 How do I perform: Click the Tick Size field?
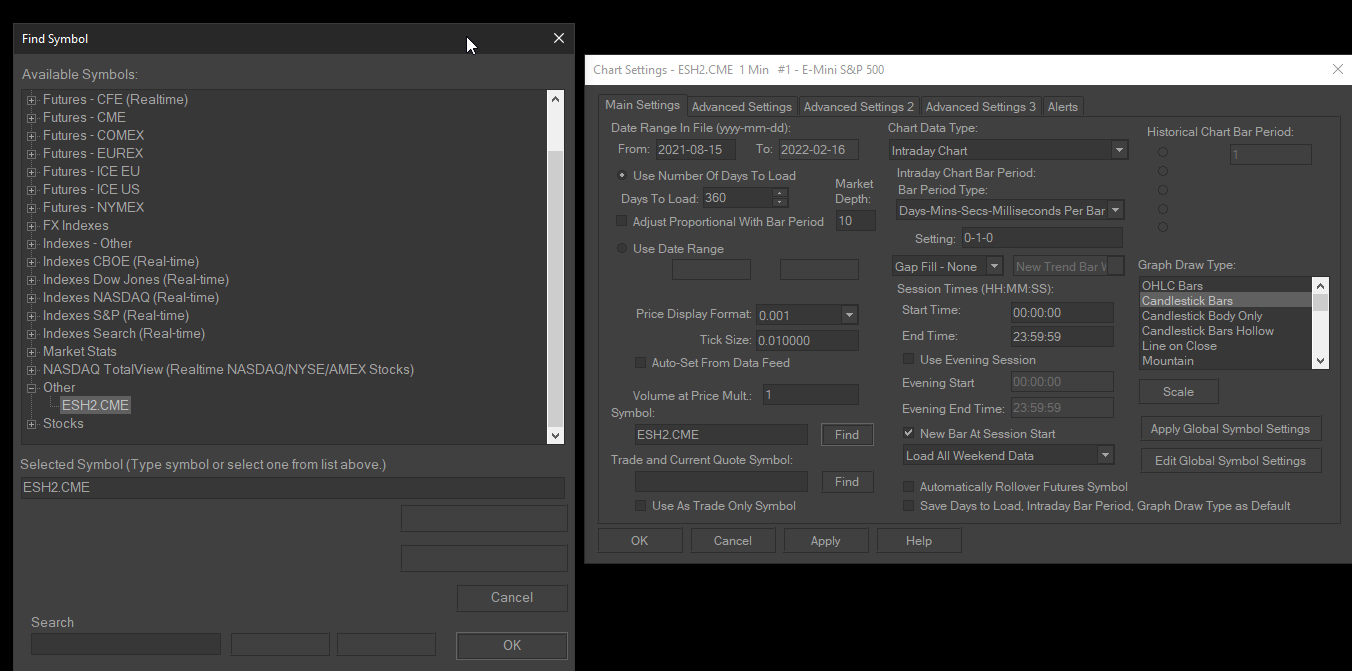[x=807, y=341]
